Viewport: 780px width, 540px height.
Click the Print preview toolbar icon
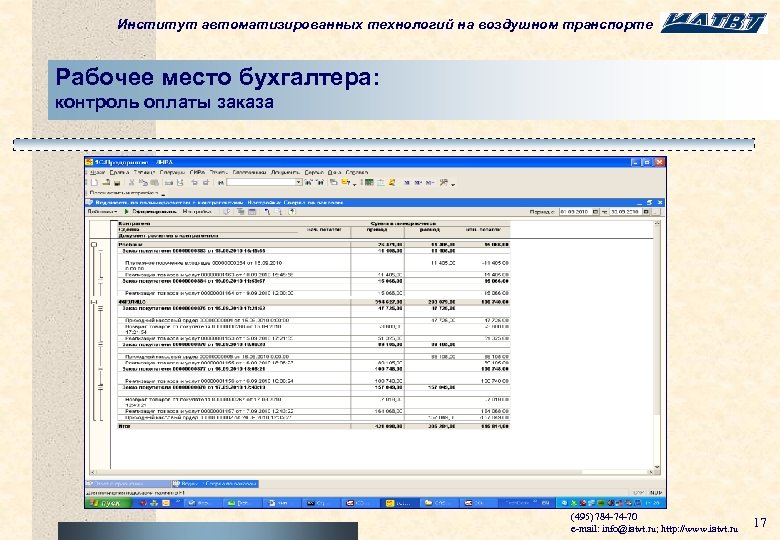[180, 183]
